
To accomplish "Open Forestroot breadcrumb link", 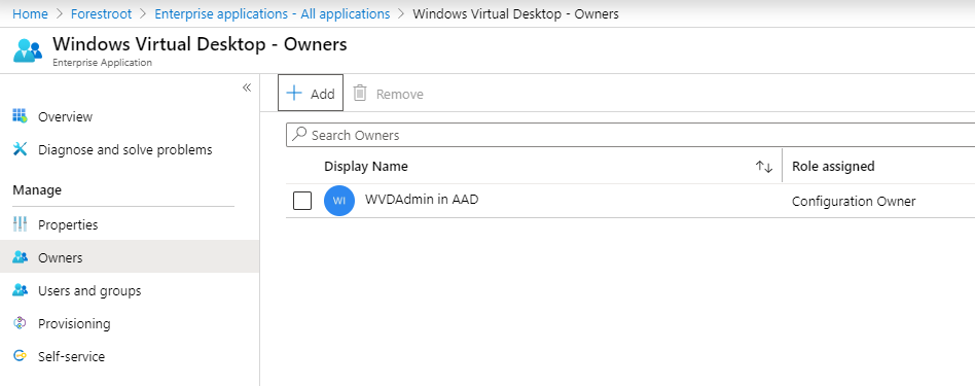I will point(101,14).
